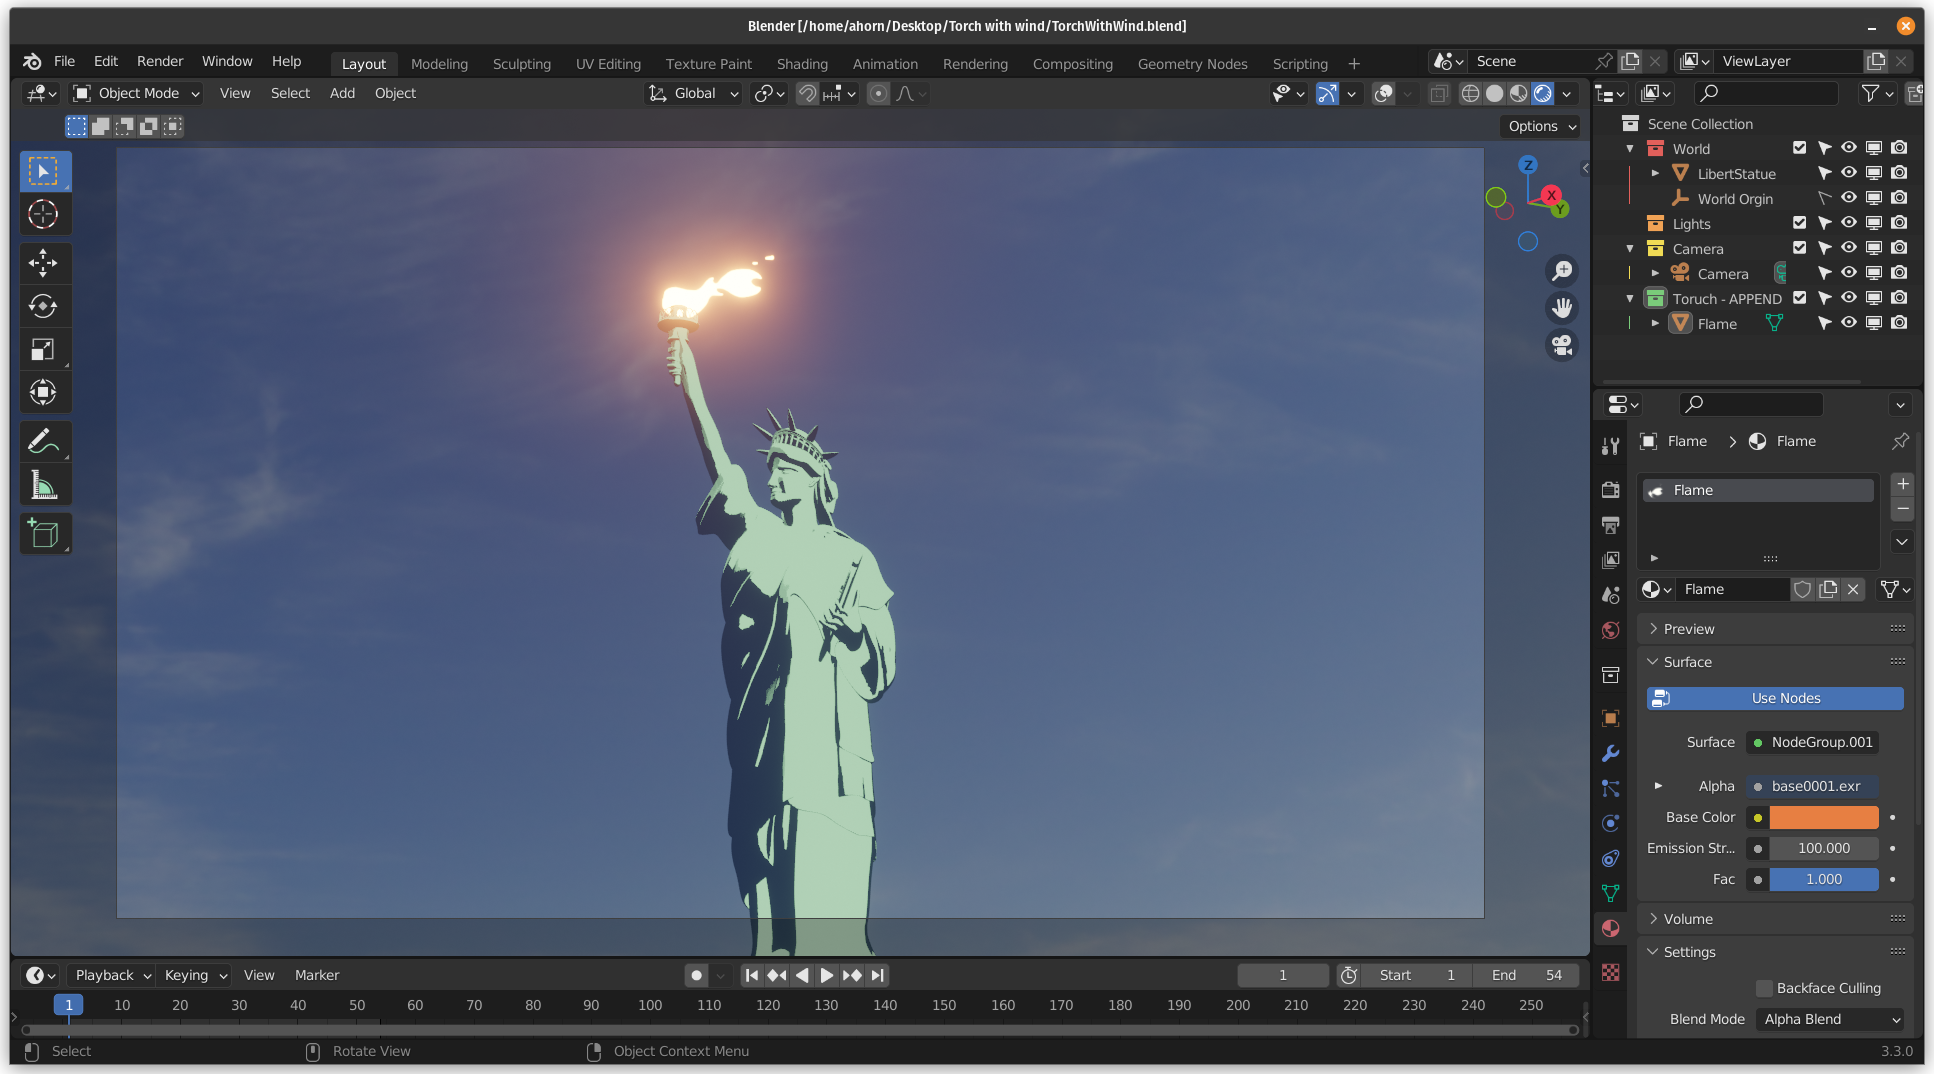Open the Modifier Properties wrench tab
This screenshot has width=1934, height=1074.
click(x=1610, y=754)
